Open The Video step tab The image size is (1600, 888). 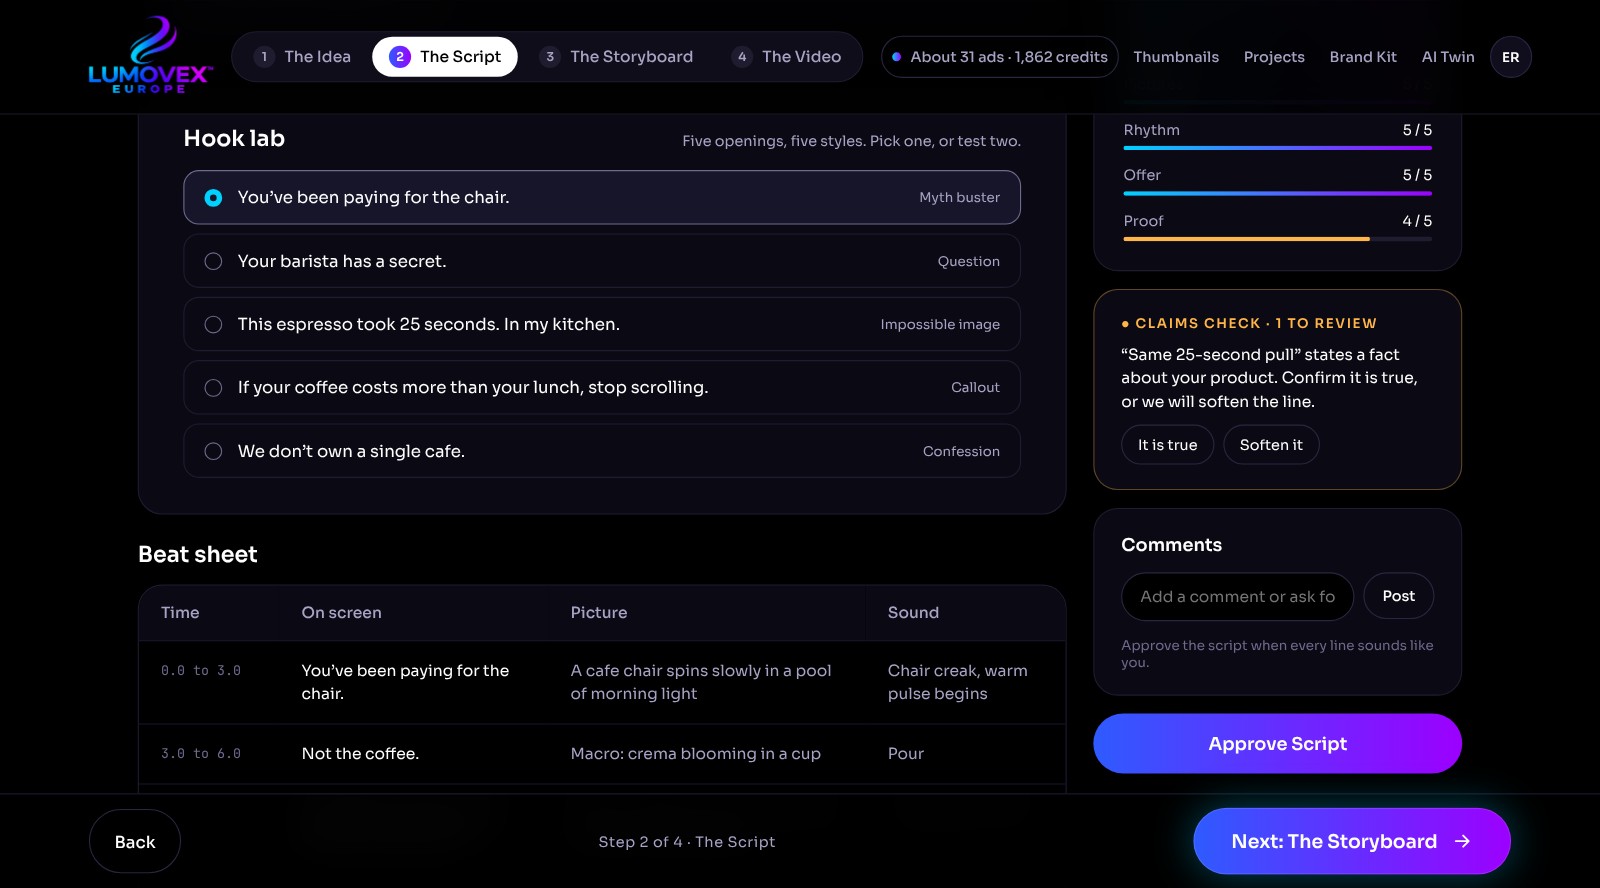(787, 57)
